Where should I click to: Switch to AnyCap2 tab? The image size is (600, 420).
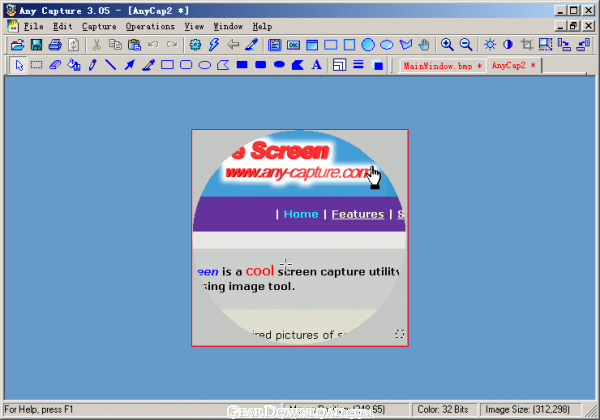[x=513, y=65]
